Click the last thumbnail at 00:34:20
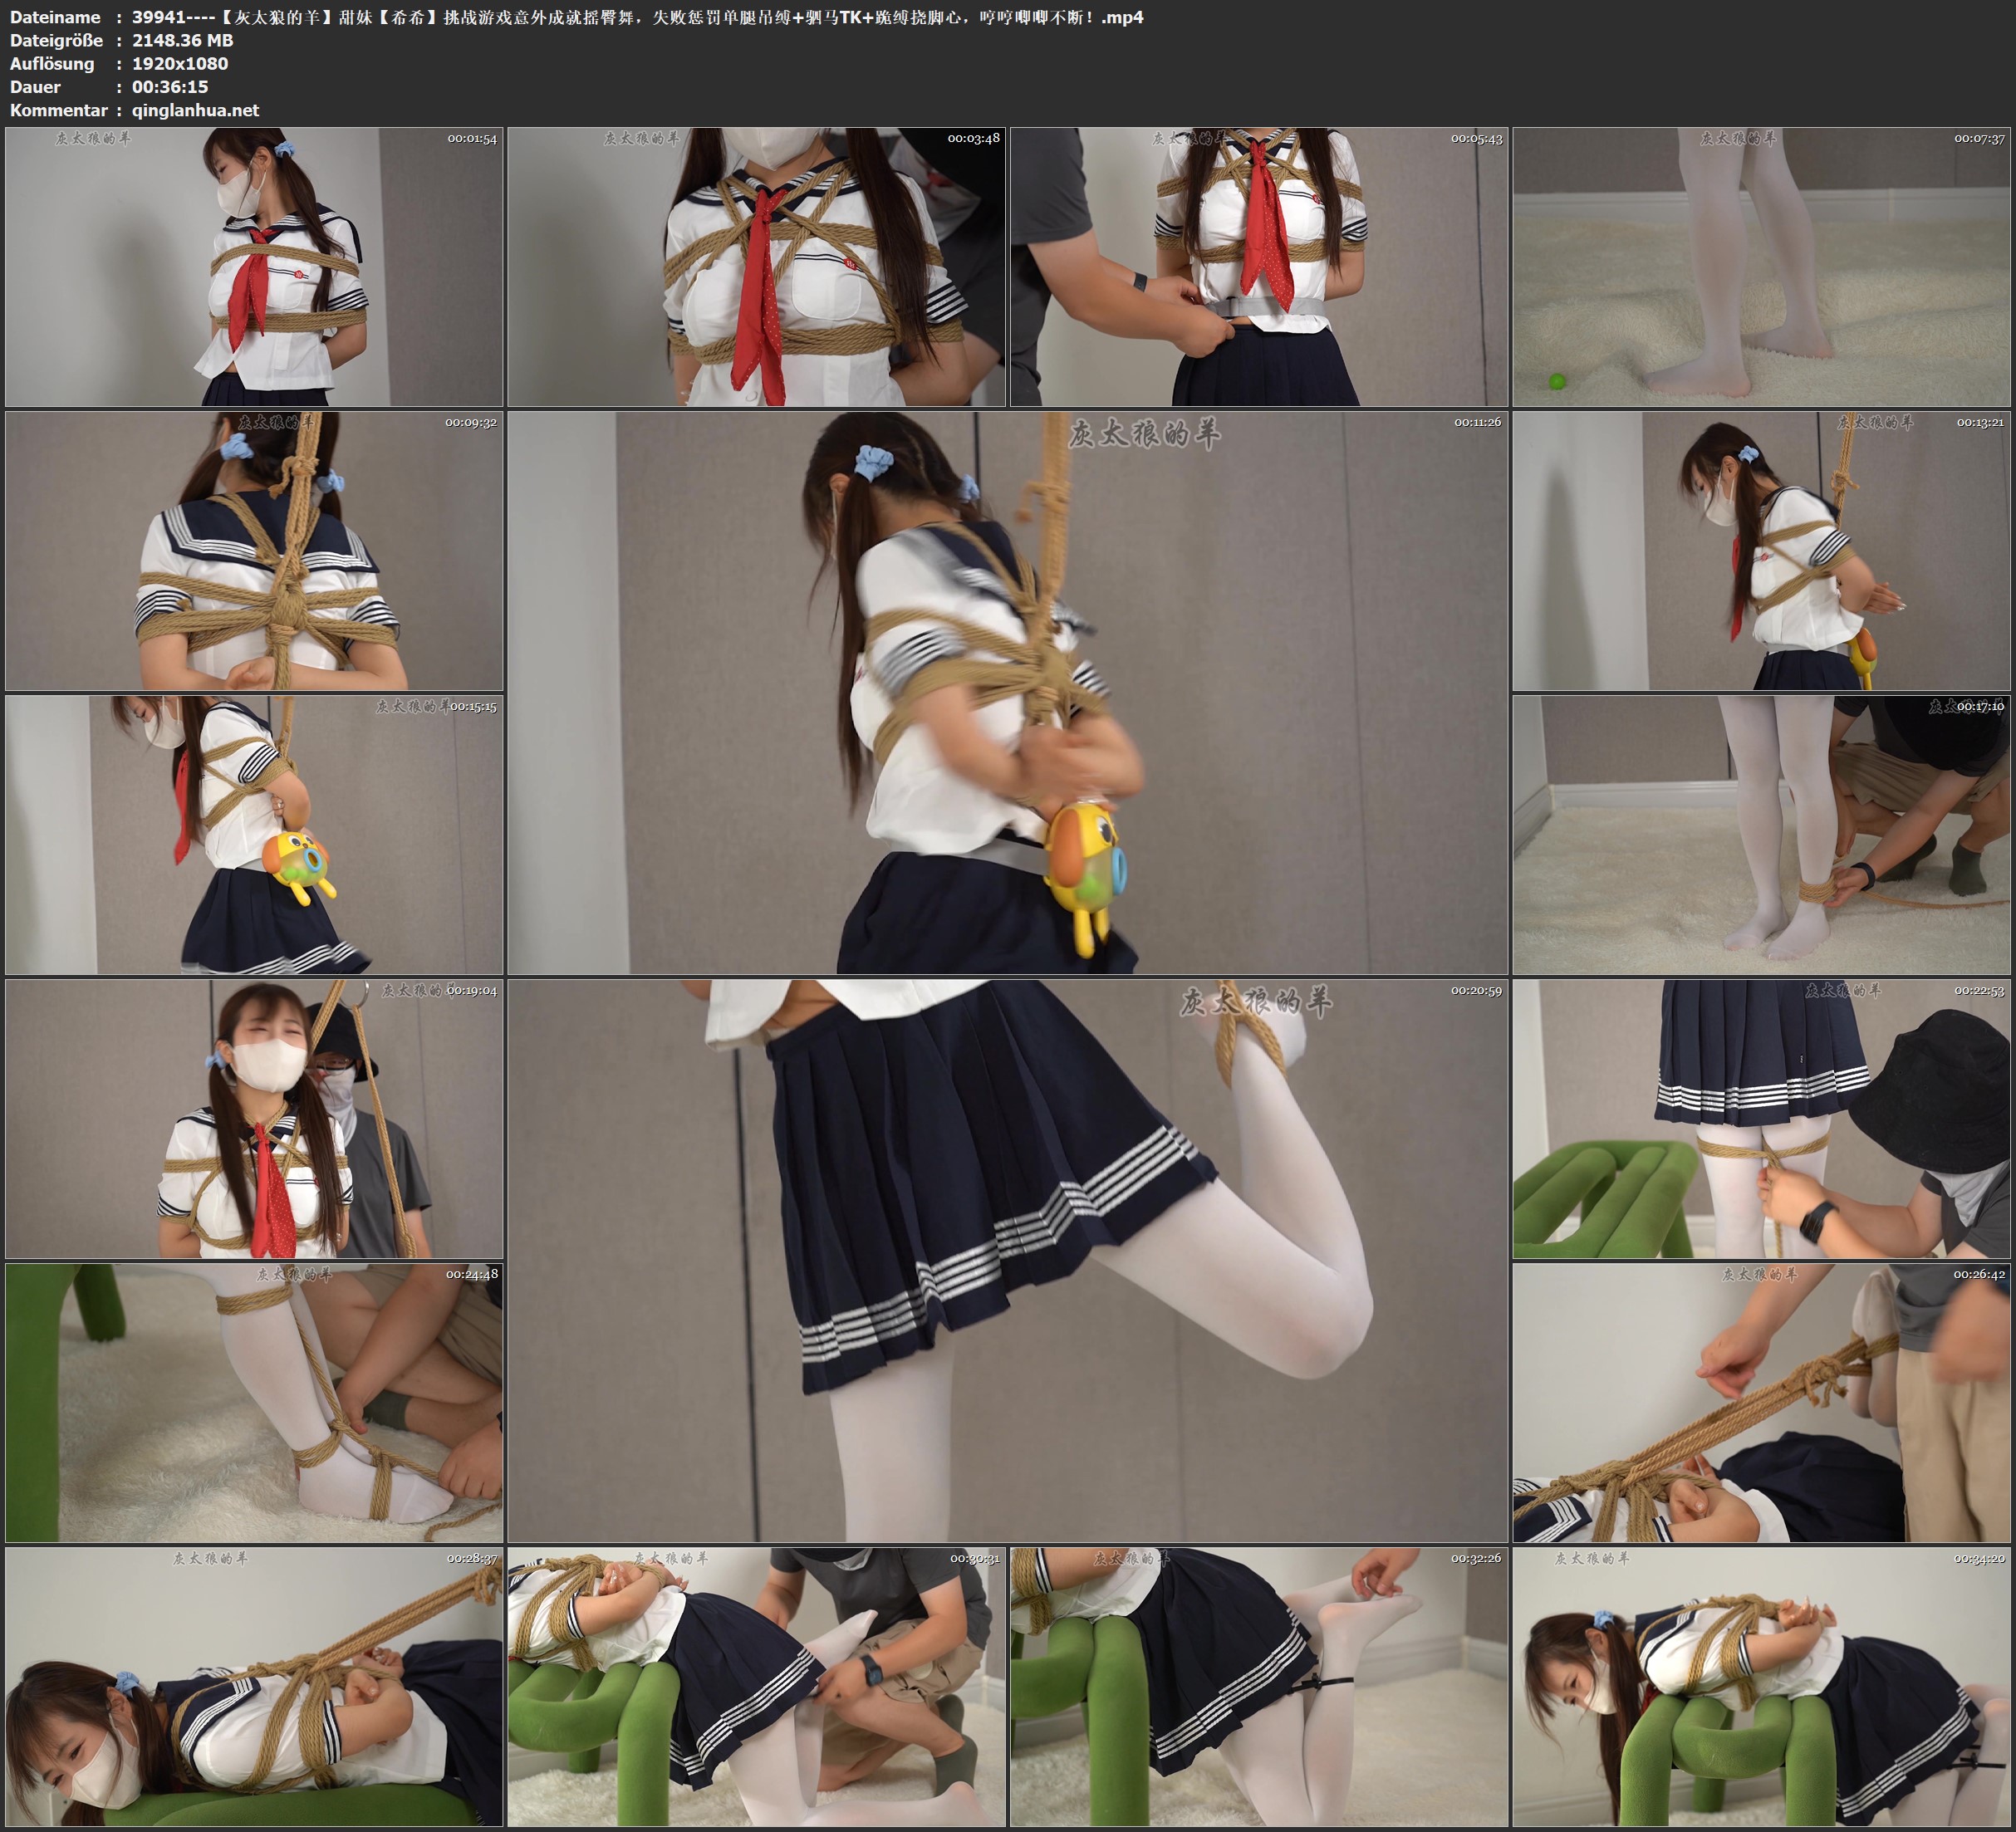Screen dimensions: 2016x1832 click(x=1761, y=1687)
